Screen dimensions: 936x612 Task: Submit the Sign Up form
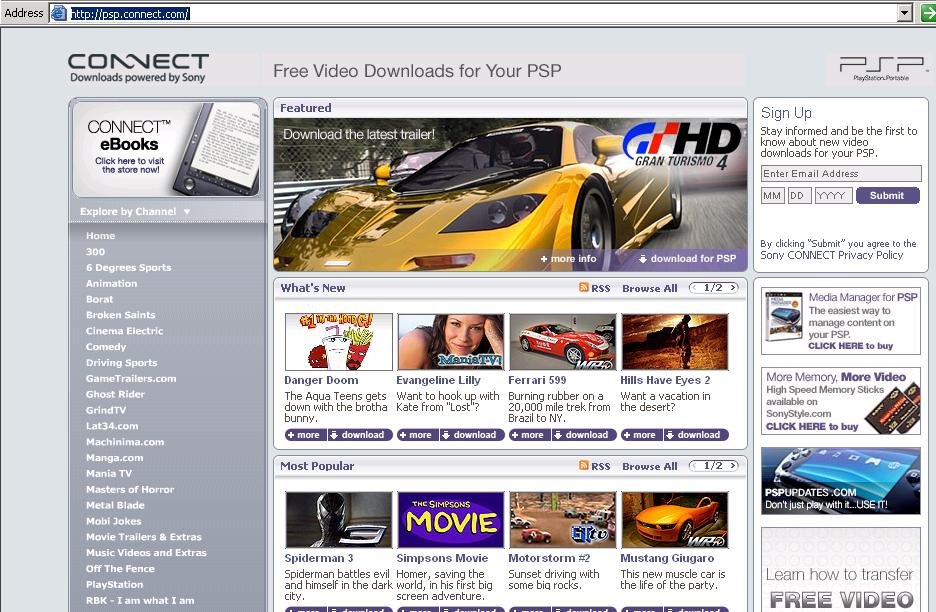pyautogui.click(x=888, y=195)
